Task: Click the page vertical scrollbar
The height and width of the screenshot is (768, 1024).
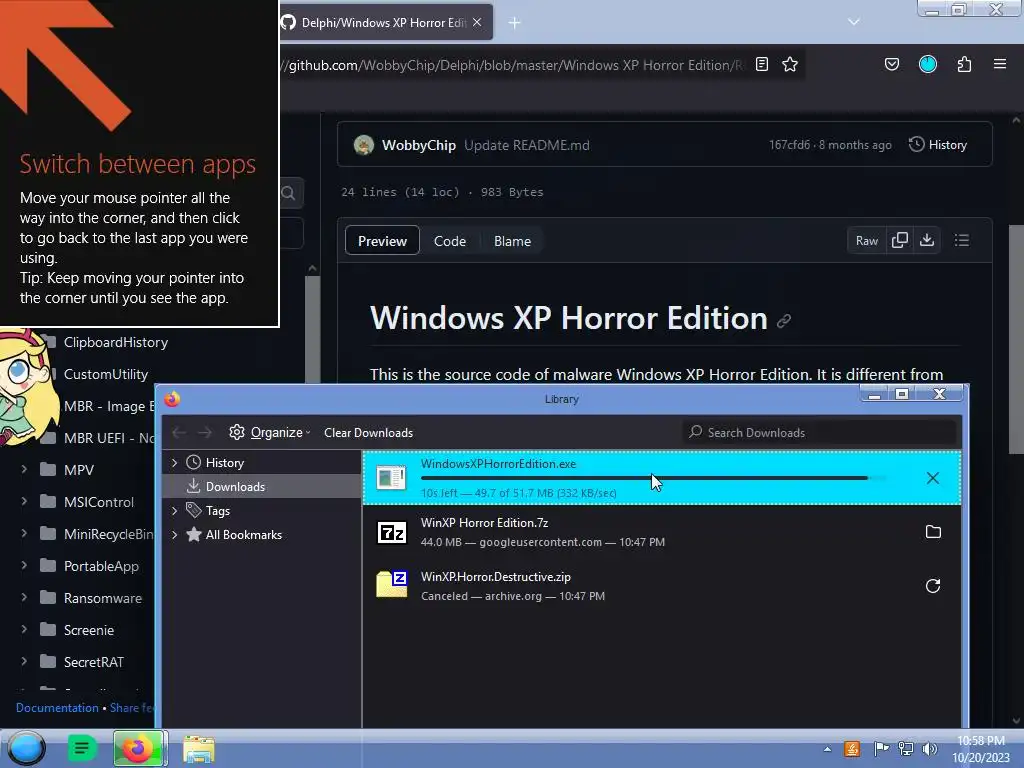Action: point(1016,340)
